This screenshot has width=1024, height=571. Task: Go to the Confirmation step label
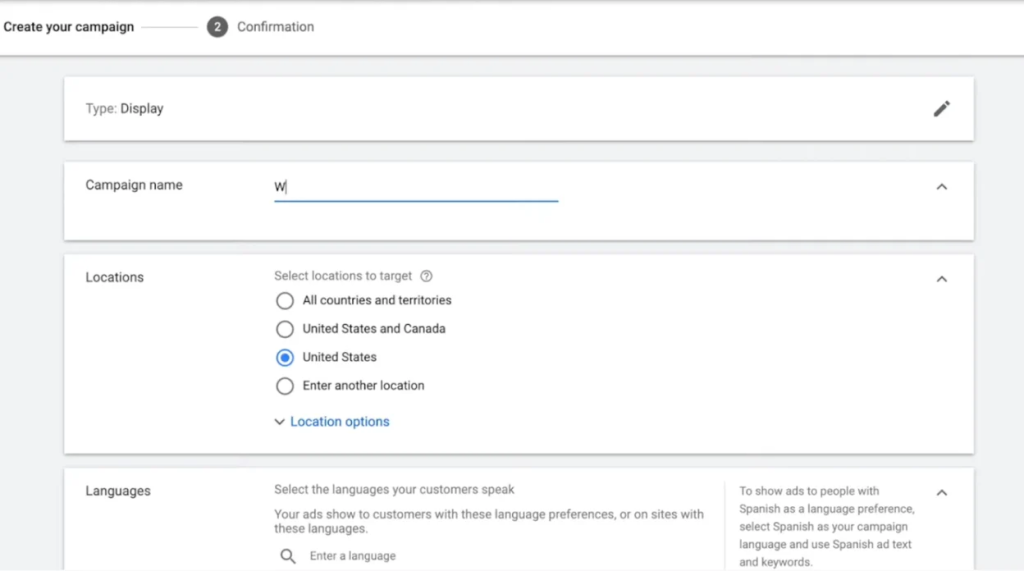point(275,27)
